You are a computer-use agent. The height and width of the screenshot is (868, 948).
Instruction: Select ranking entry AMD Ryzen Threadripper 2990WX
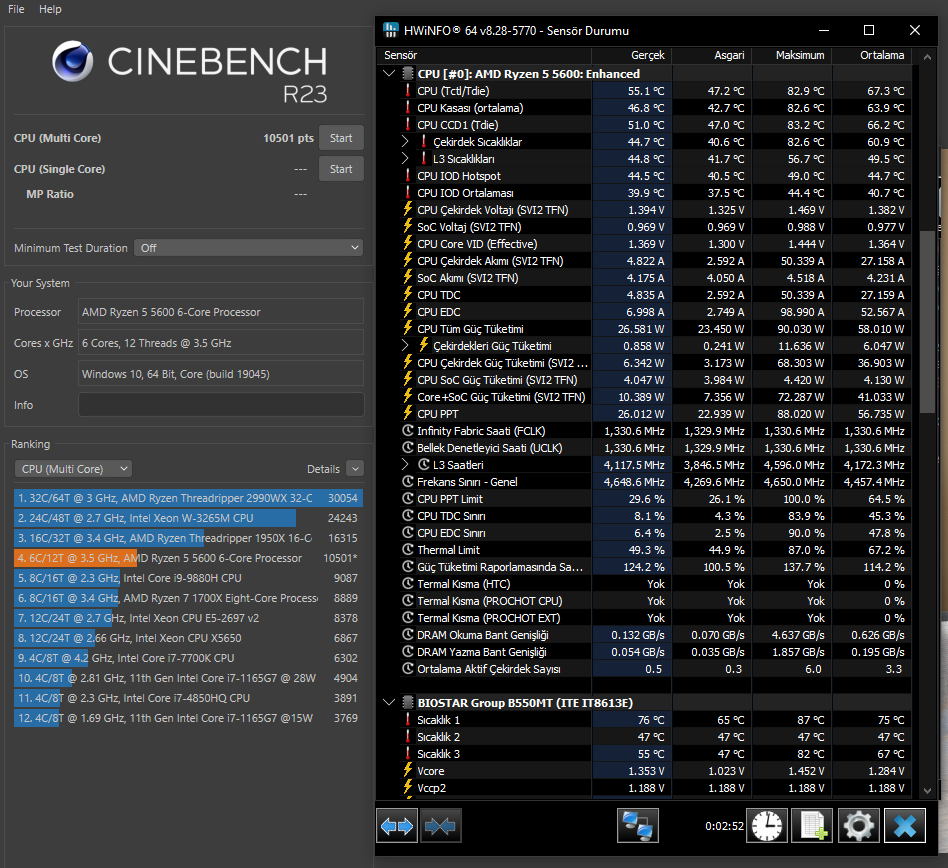click(x=188, y=498)
